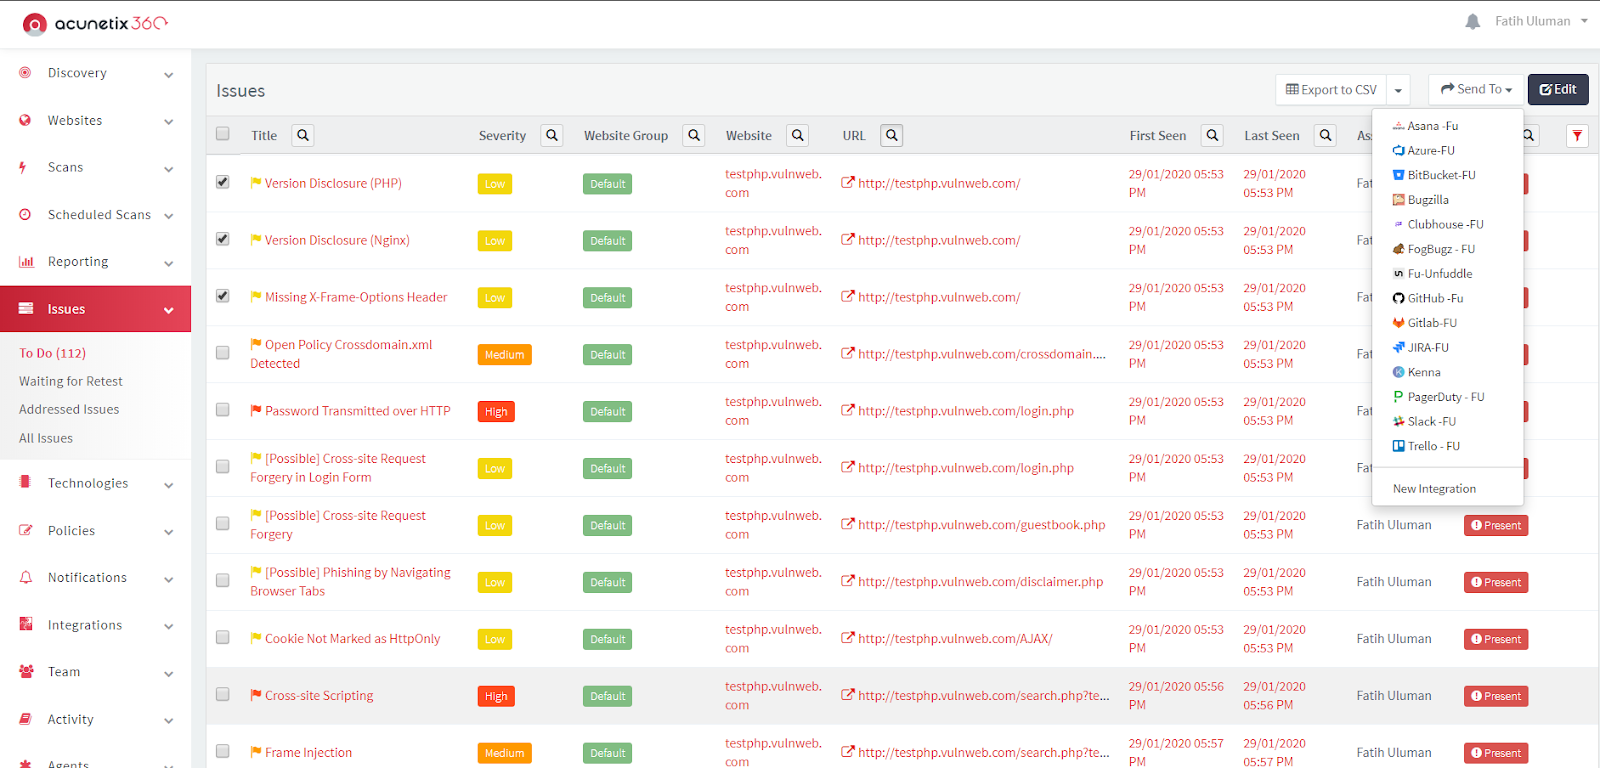This screenshot has width=1600, height=768.
Task: Click the search icon beside URL column
Action: pos(892,135)
